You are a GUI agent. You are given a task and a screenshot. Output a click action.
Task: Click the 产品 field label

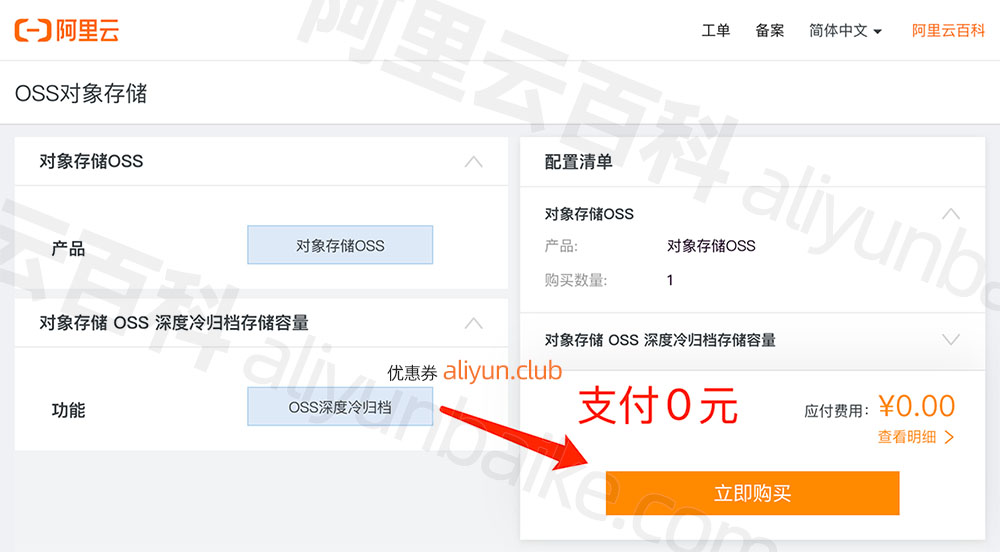click(x=68, y=249)
